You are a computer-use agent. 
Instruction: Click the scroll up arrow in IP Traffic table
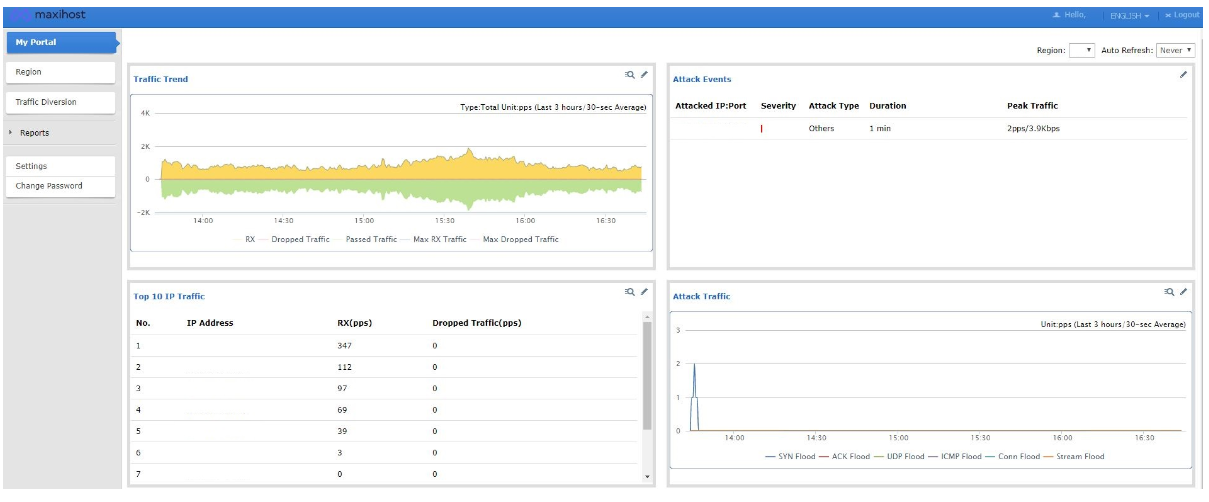(647, 316)
